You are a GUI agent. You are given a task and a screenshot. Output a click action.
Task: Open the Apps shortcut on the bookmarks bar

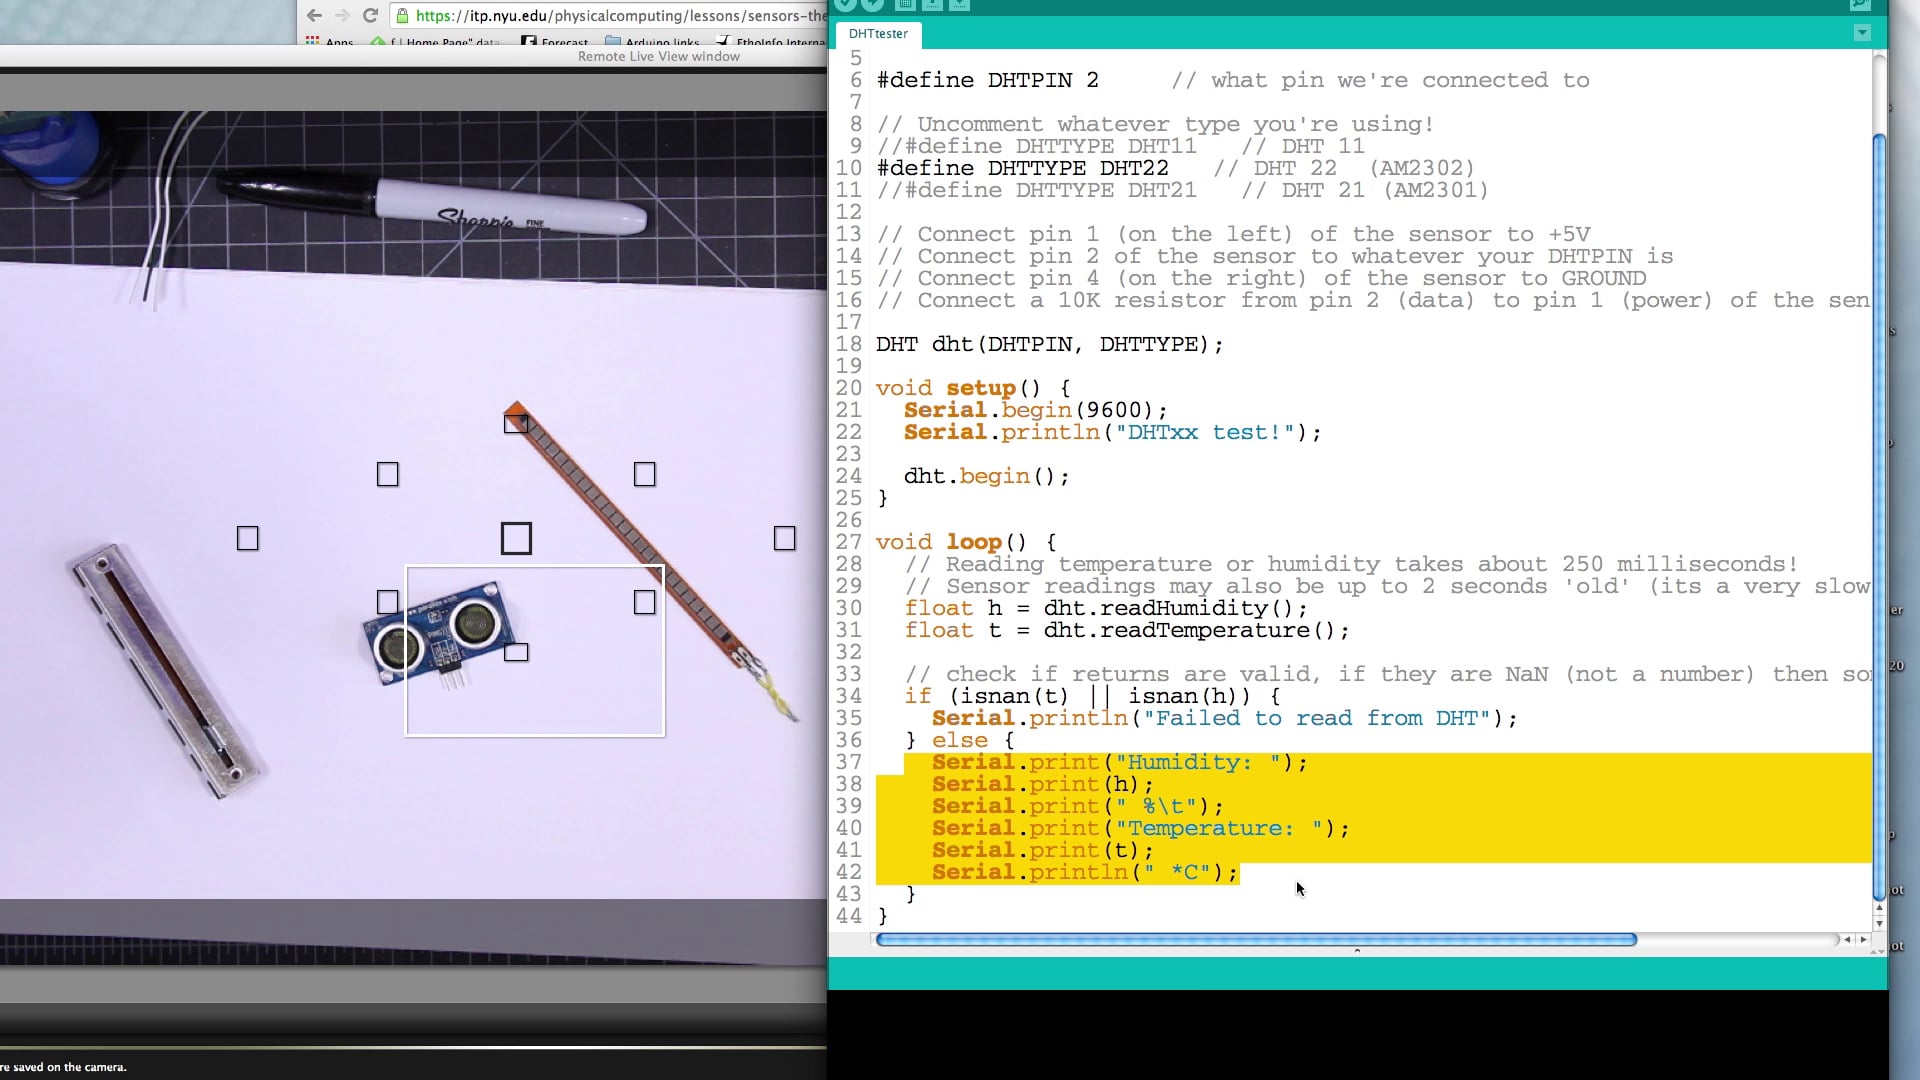click(x=330, y=41)
